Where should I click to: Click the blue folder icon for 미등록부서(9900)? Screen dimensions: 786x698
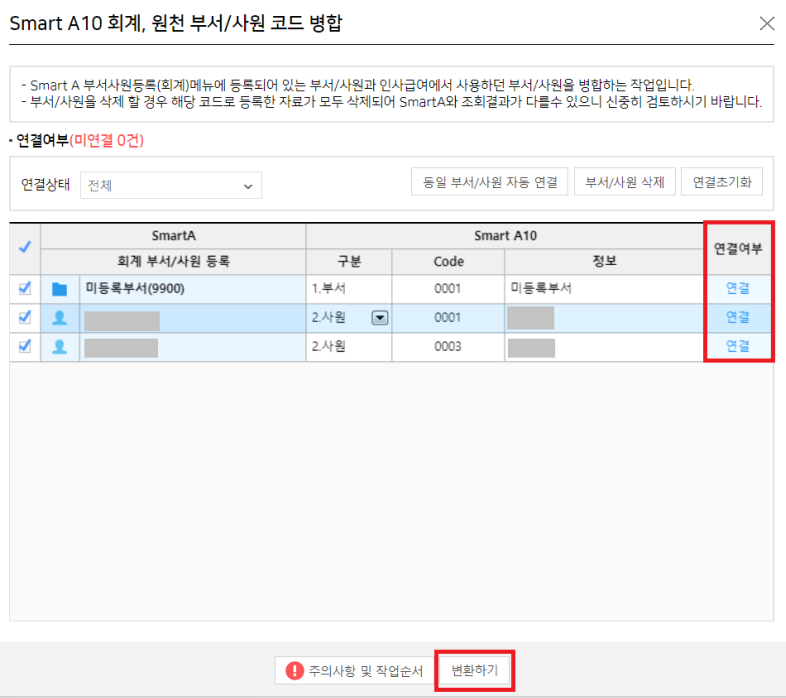pos(59,289)
